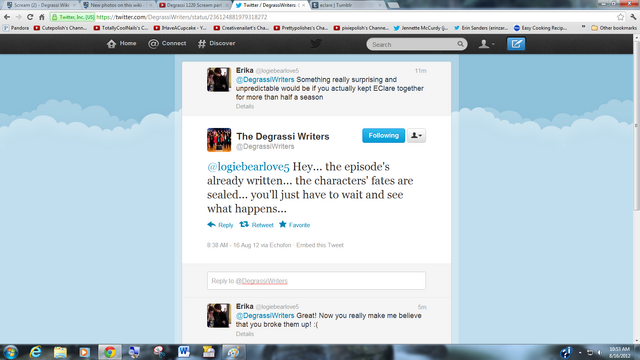The image size is (640, 360).
Task: Expand the account profile dropdown in navbar
Action: [487, 44]
